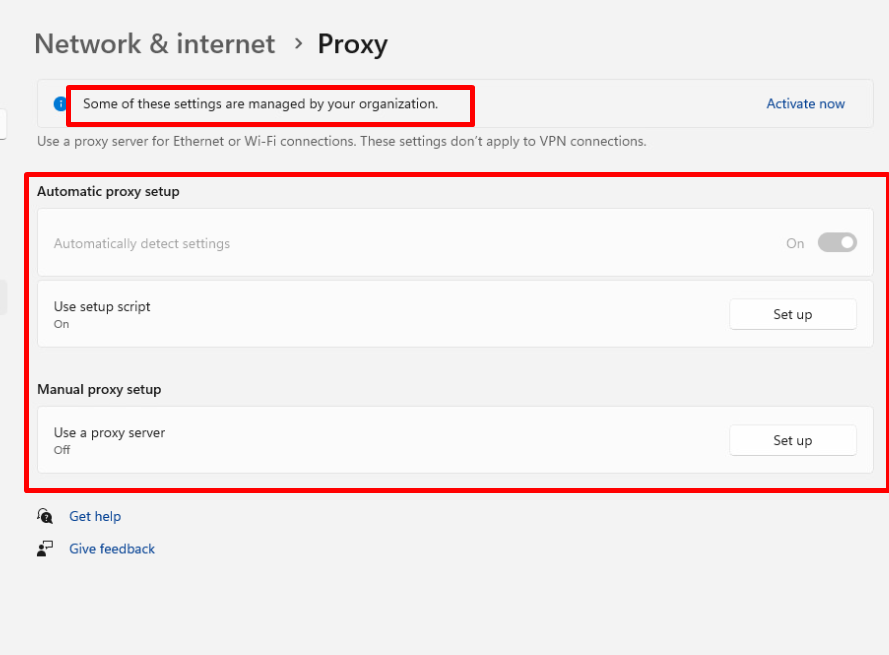The width and height of the screenshot is (889, 655).
Task: Open the Give feedback link
Action: coord(112,548)
